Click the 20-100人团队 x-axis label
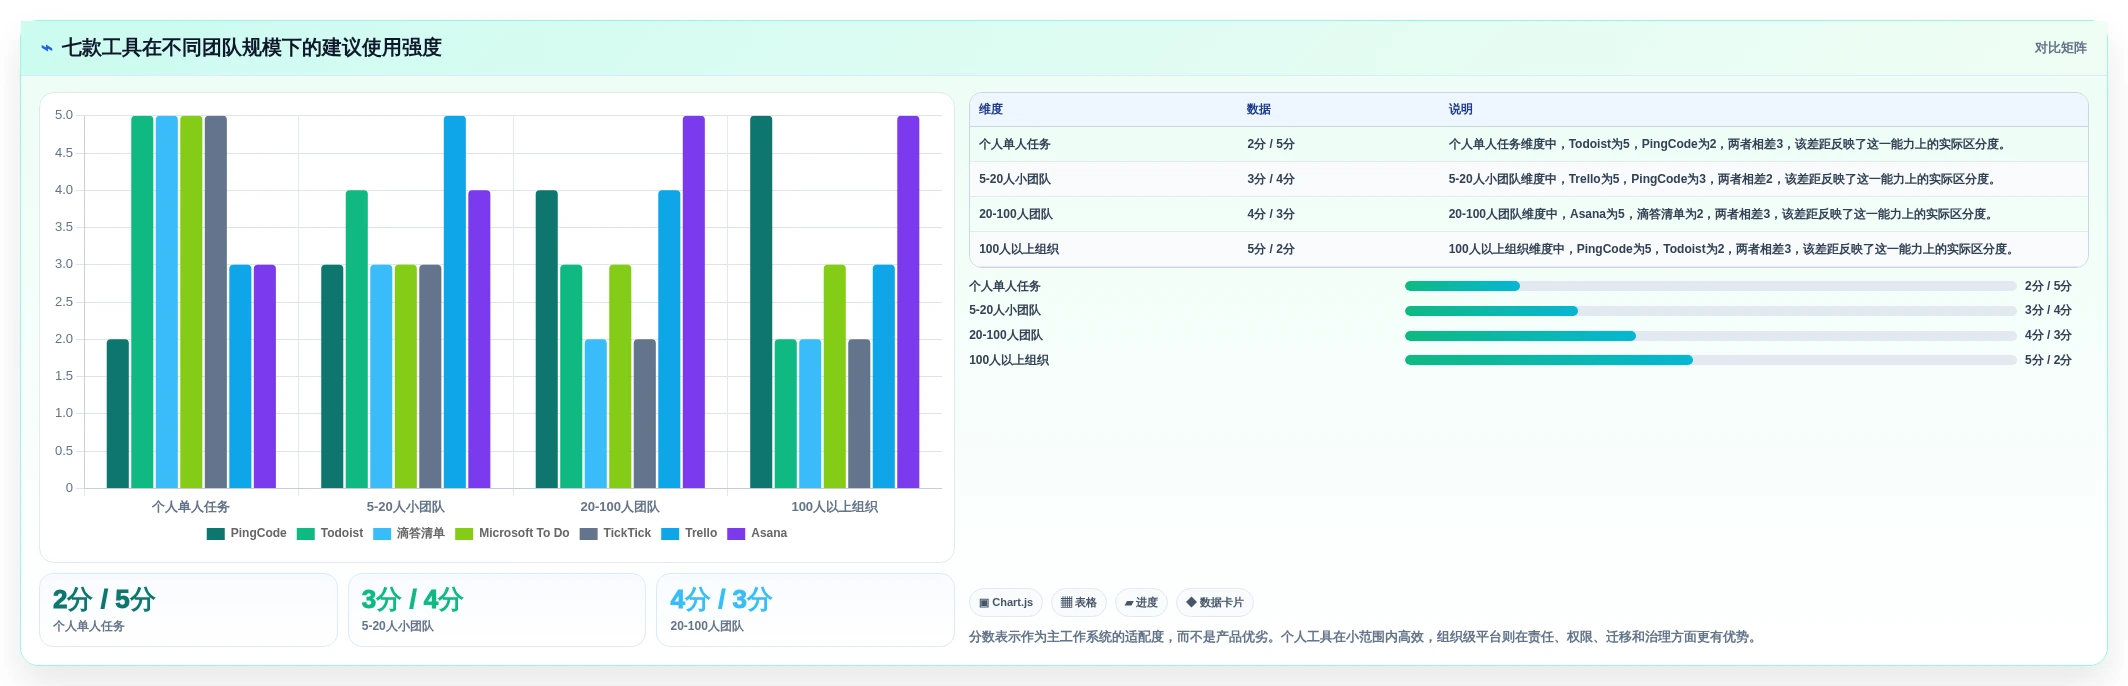 tap(620, 507)
